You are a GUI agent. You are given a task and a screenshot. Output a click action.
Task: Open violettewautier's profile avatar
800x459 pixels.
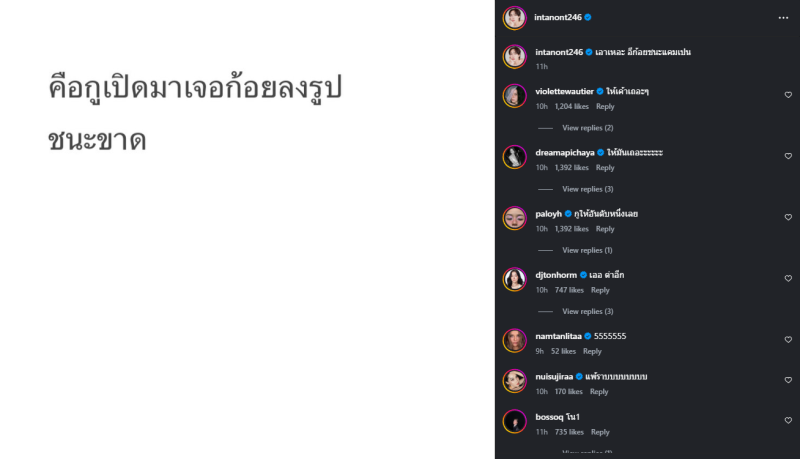[x=514, y=96]
